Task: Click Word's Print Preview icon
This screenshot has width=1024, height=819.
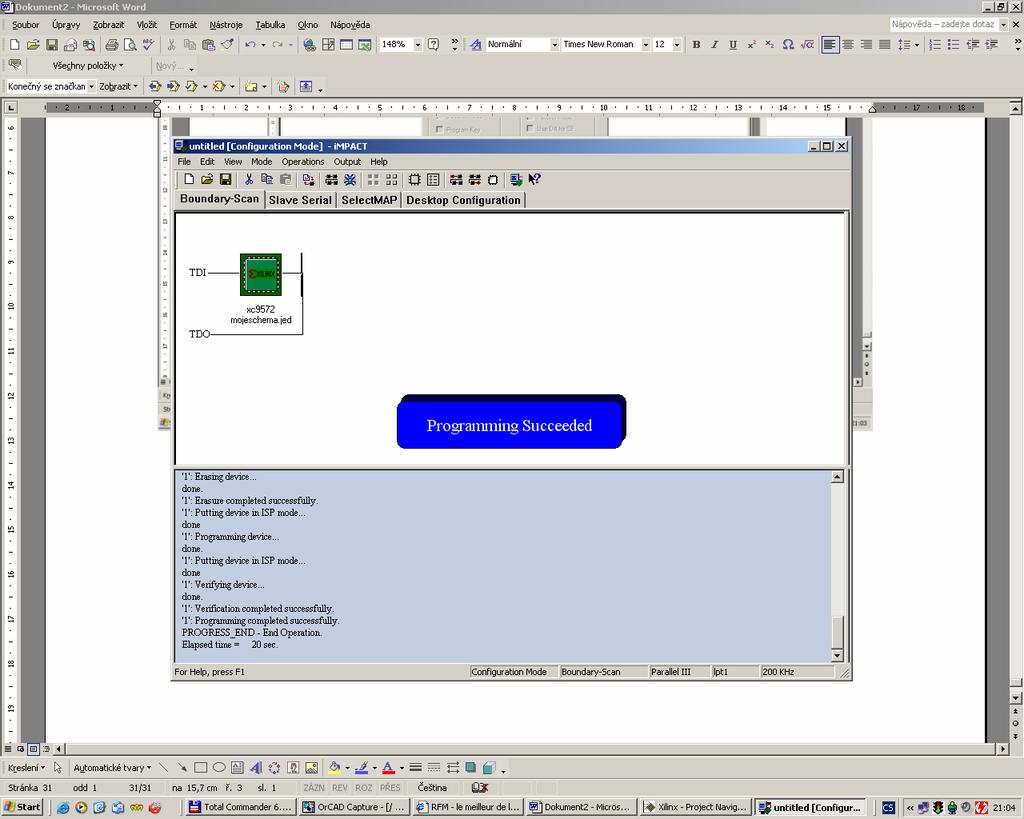Action: 130,44
